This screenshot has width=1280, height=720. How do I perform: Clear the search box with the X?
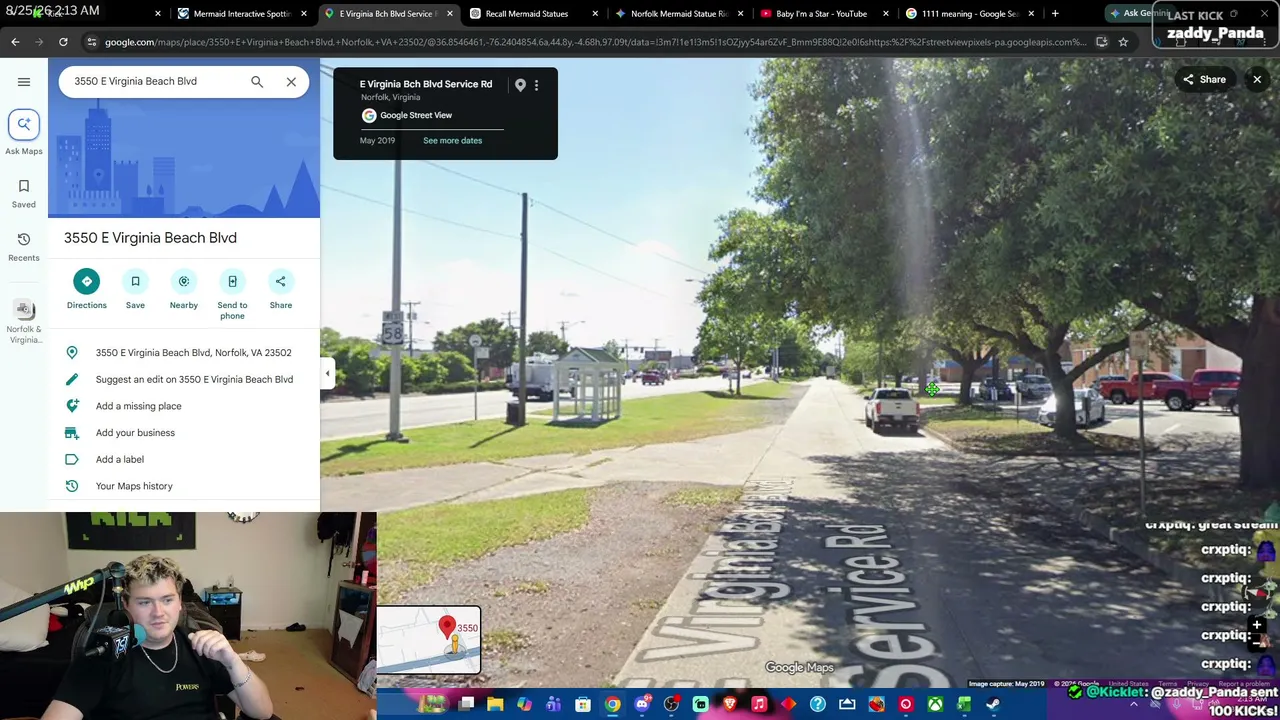pos(291,82)
